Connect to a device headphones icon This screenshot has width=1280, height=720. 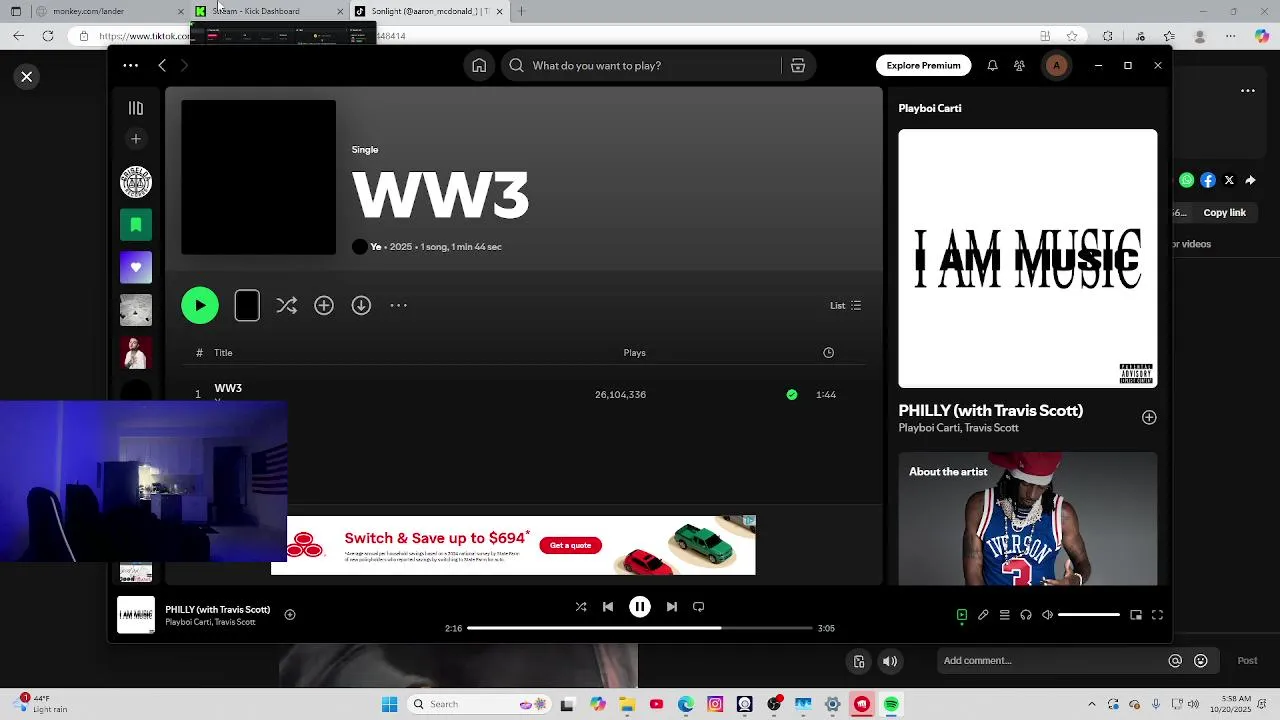point(1026,615)
